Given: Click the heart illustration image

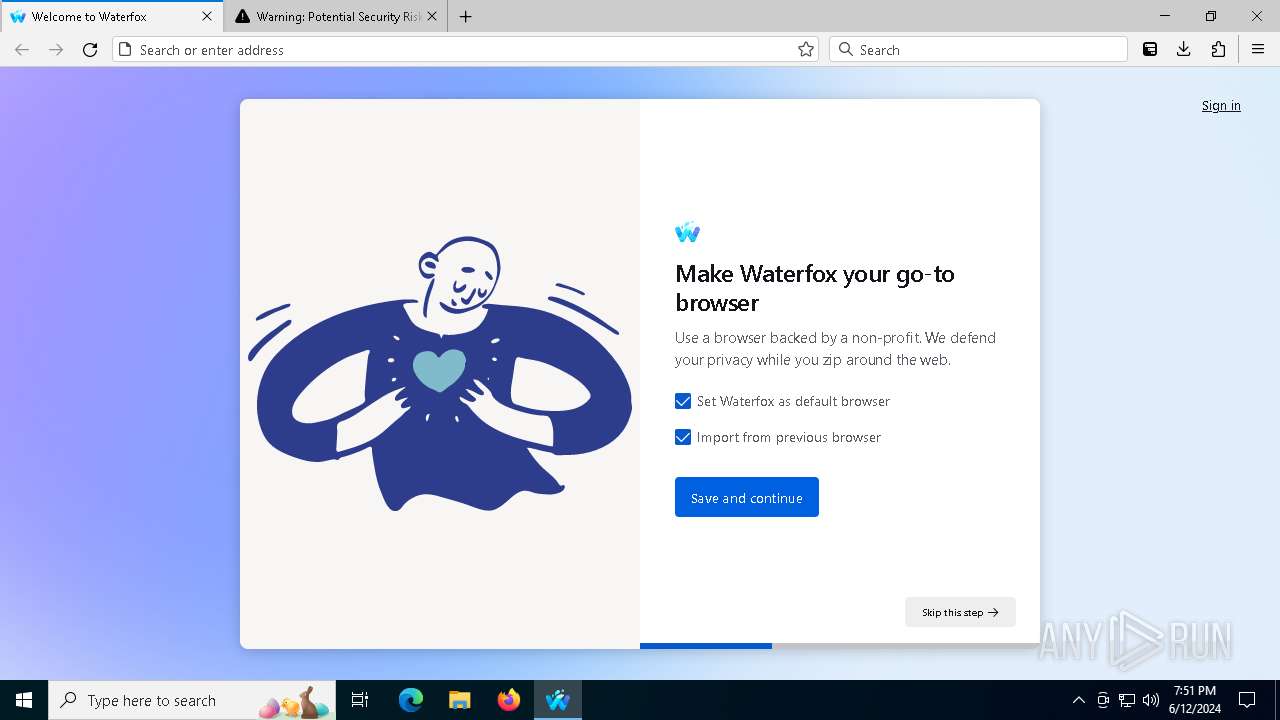Looking at the screenshot, I should pos(440,374).
